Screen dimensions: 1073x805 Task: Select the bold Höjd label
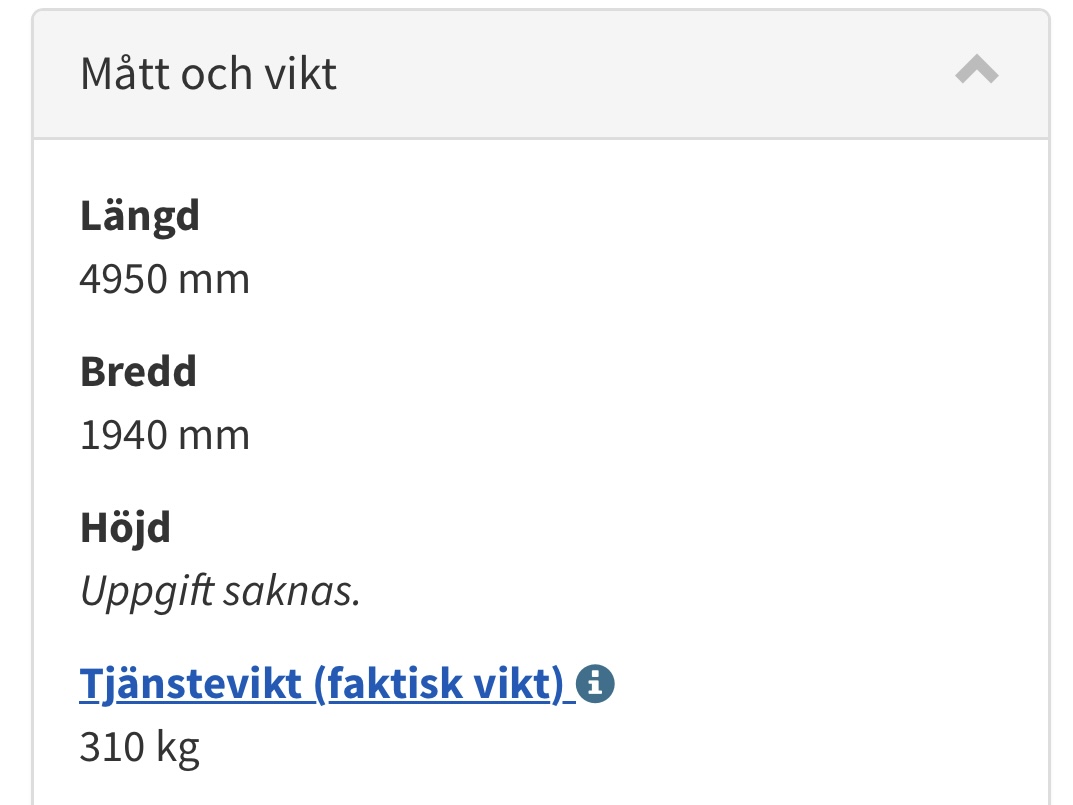[125, 528]
